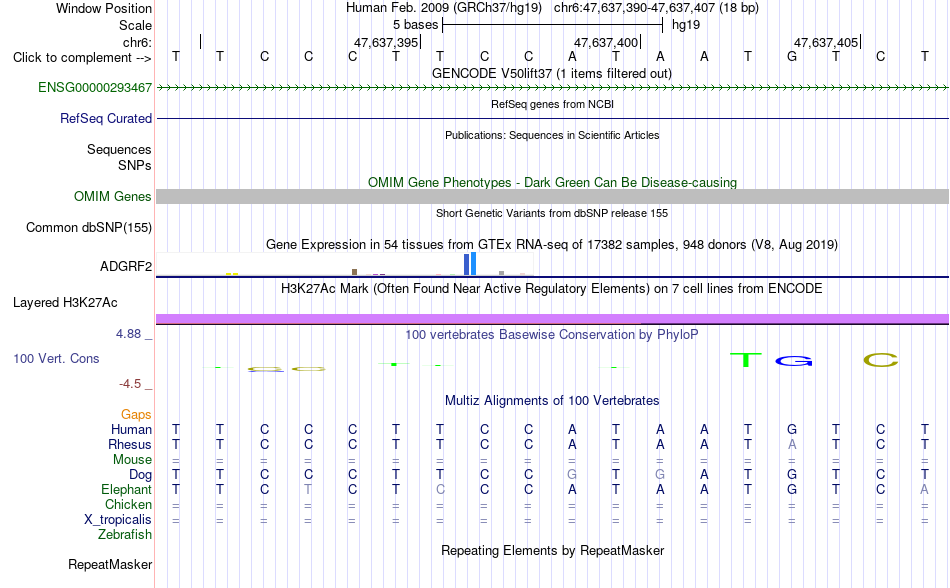Click the 47,637,405 position marker
Screen dimensions: 950x588
826,42
